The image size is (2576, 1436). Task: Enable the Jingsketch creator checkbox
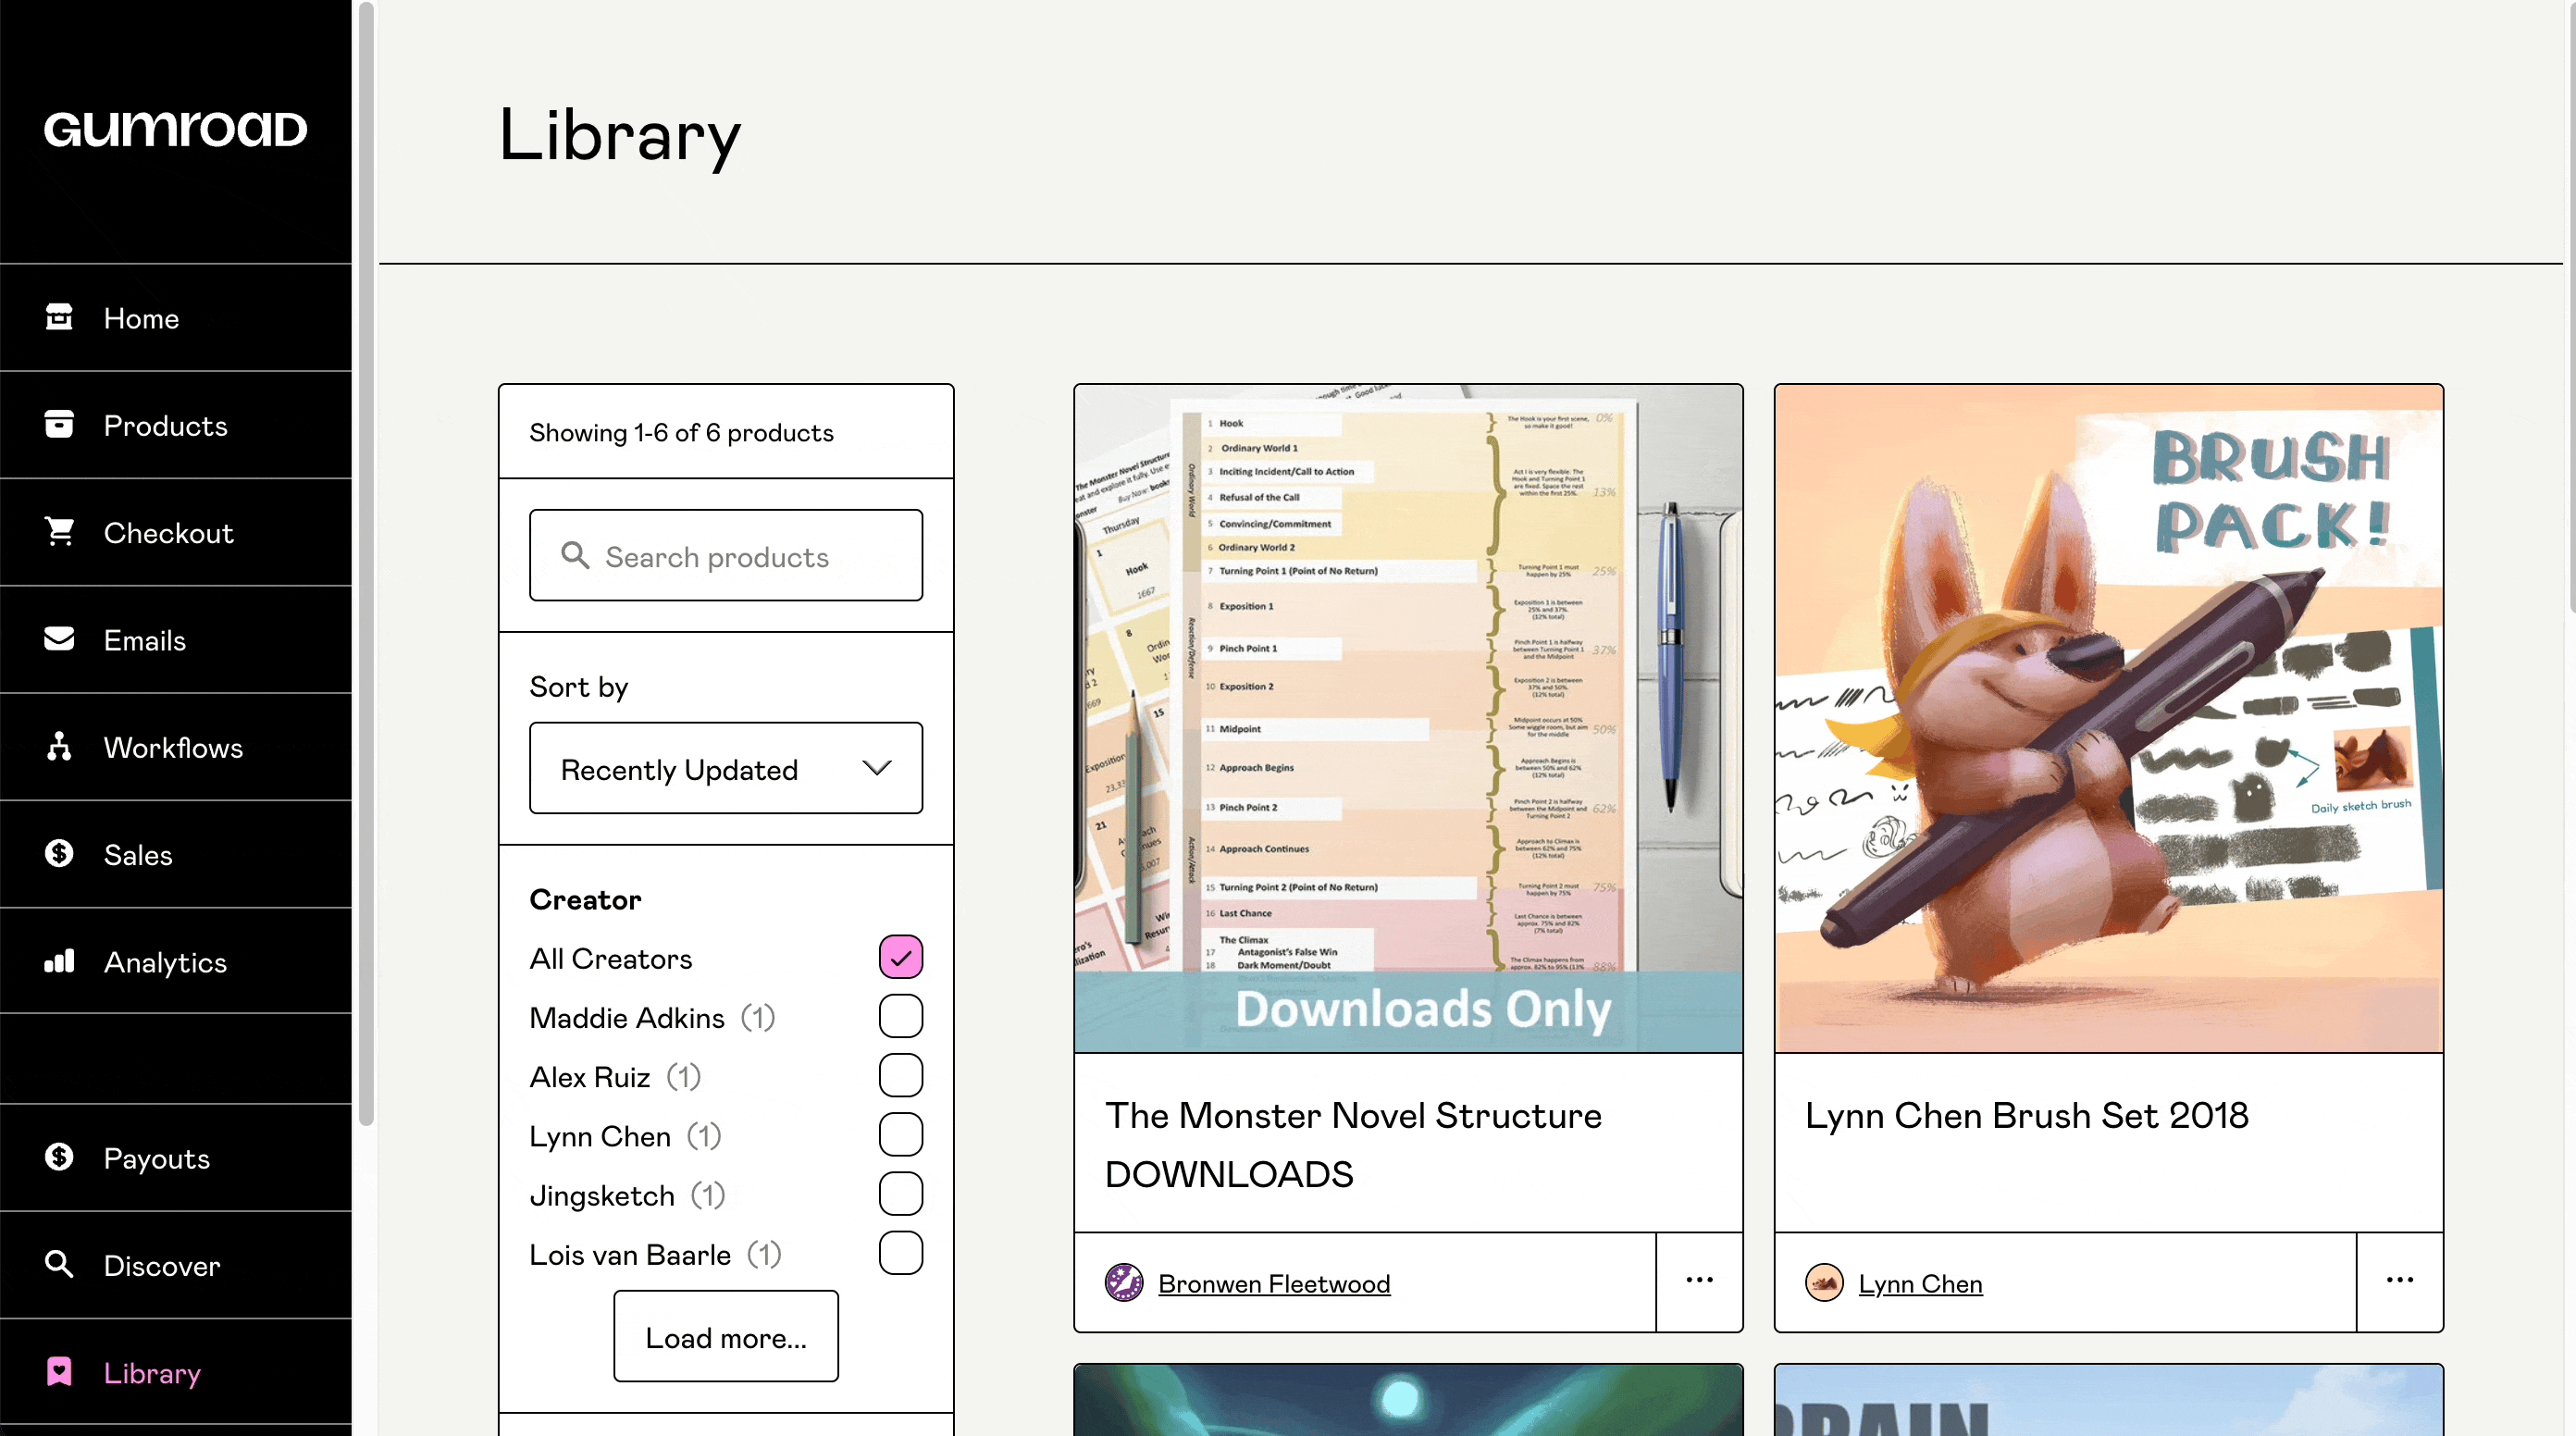[900, 1194]
